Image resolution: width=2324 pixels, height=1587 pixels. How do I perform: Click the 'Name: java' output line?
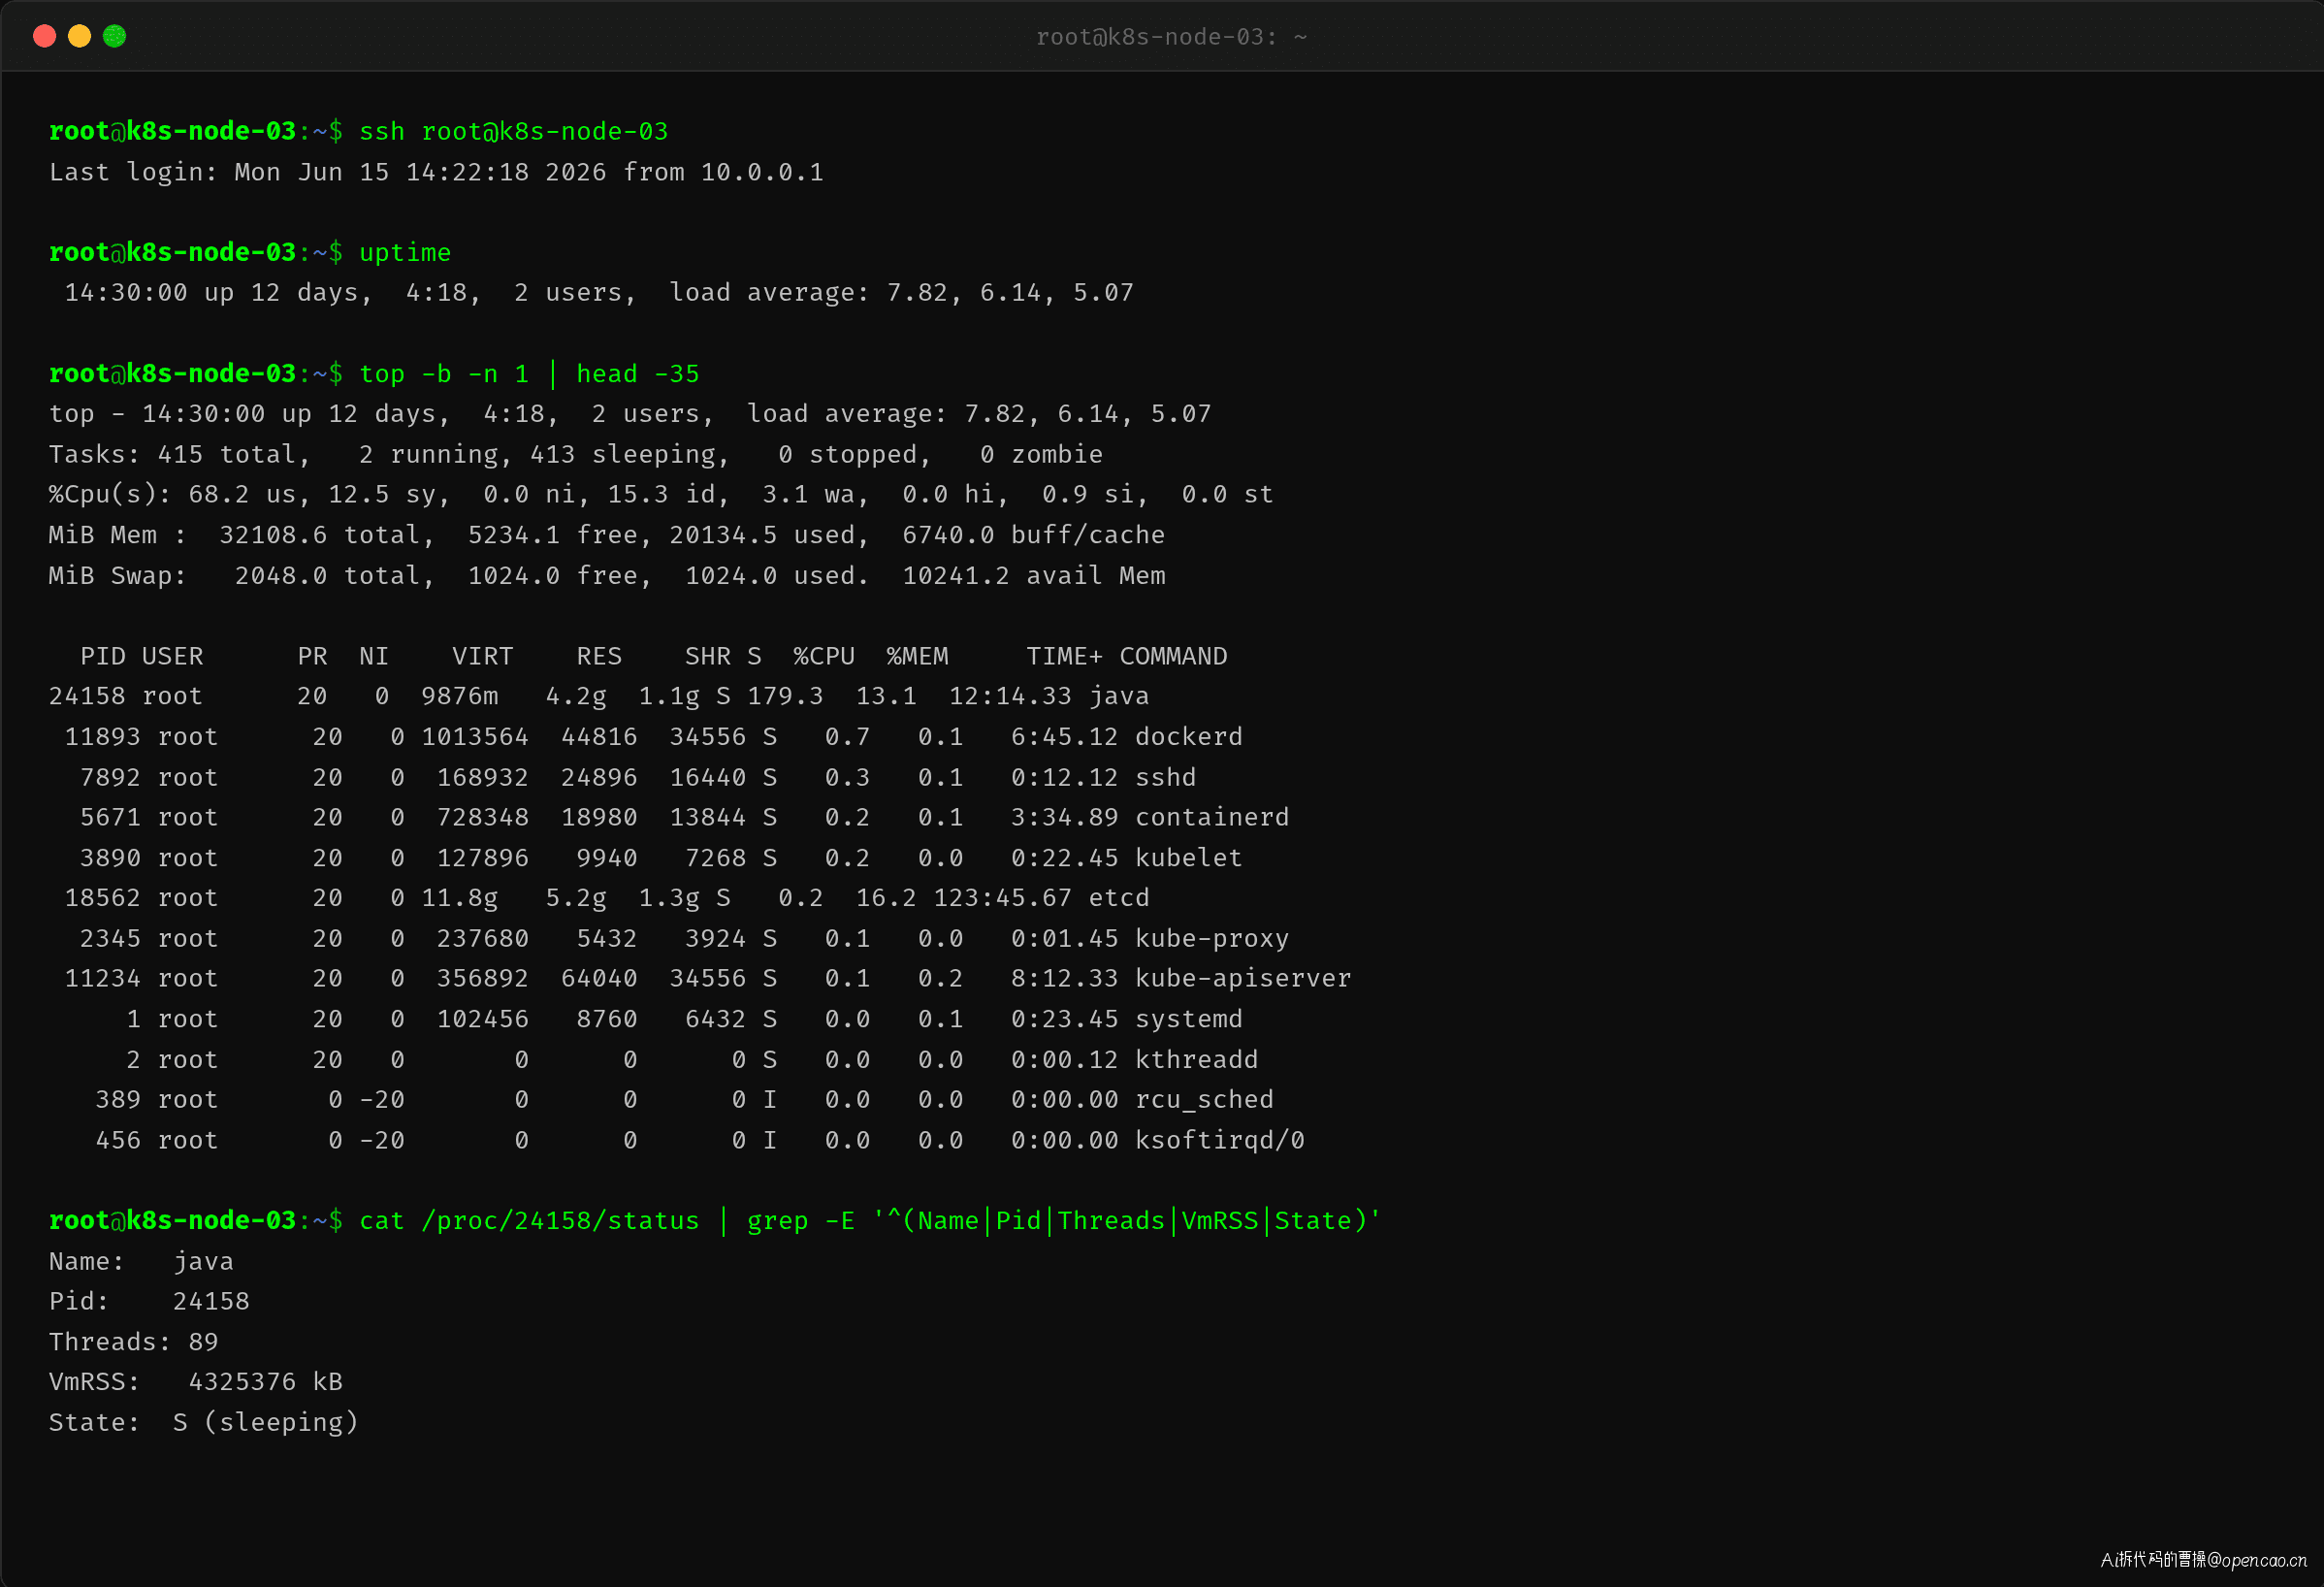tap(141, 1261)
